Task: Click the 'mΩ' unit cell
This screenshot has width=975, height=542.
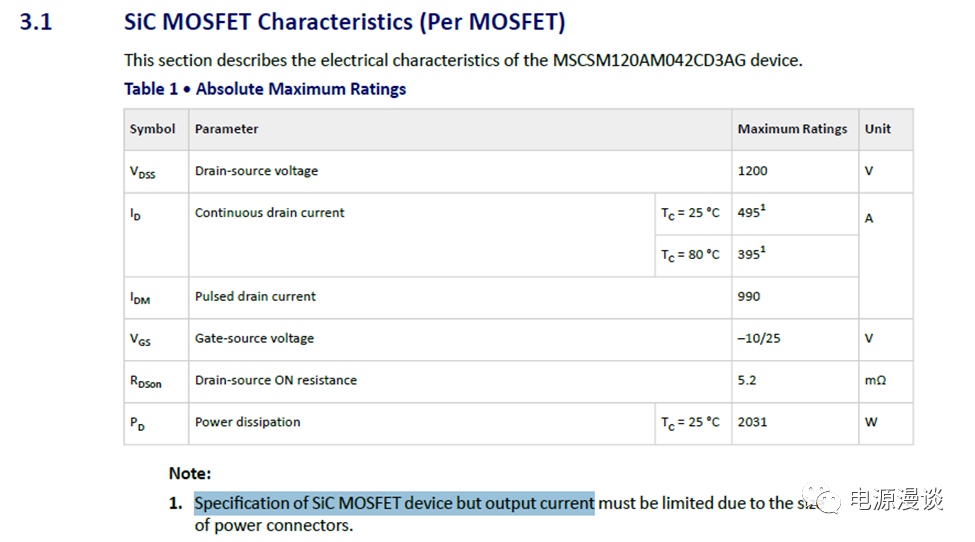Action: pos(875,381)
